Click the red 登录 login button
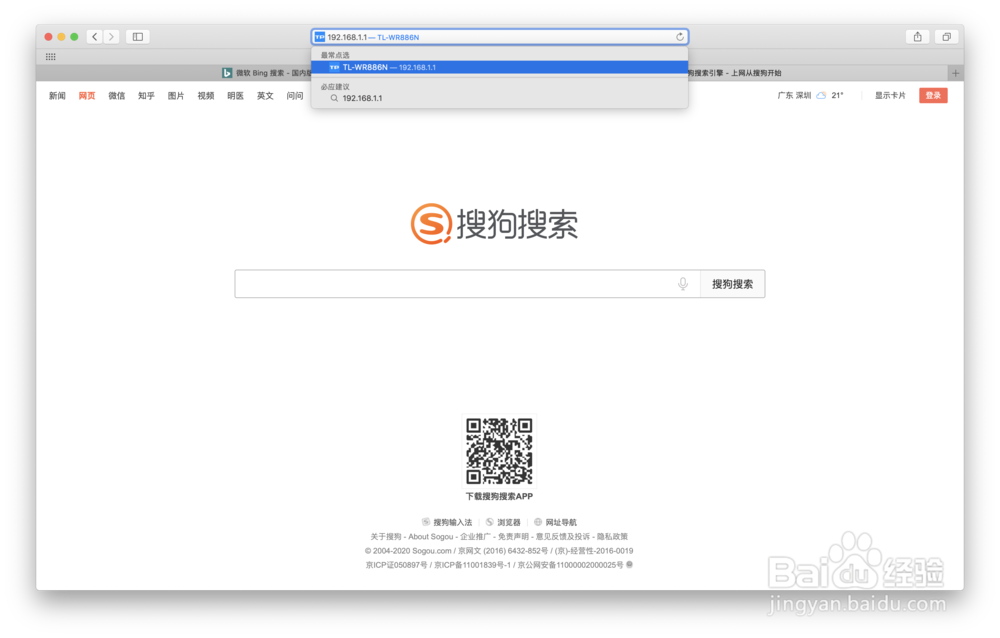Screen dimensions: 1000x638 933,96
